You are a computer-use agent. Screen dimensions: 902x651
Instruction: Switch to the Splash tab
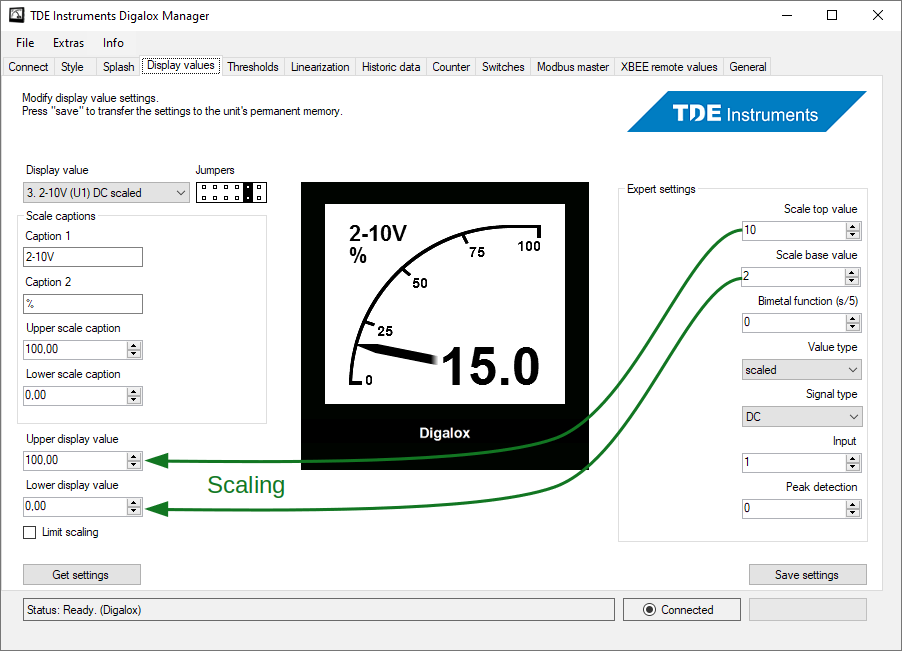tap(119, 67)
